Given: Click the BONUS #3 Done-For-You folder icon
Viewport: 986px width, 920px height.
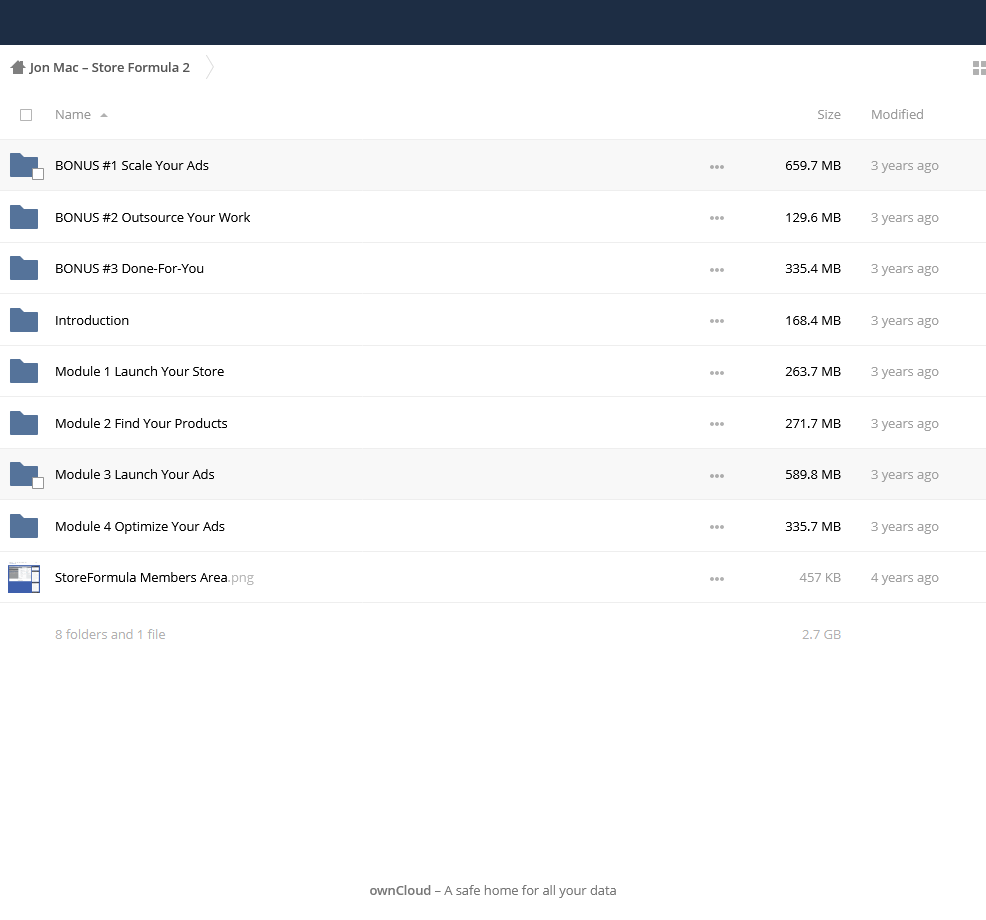Looking at the screenshot, I should [24, 269].
